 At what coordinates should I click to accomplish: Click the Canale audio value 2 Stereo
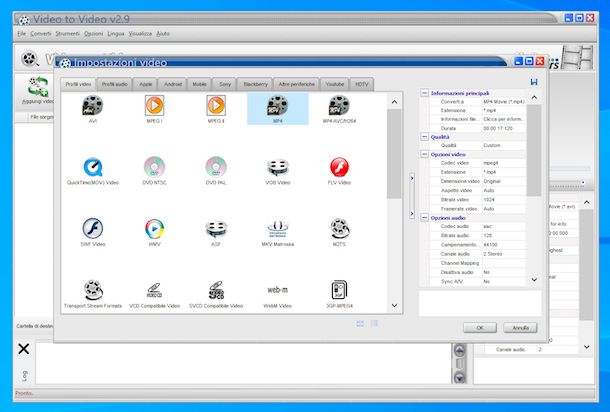504,254
